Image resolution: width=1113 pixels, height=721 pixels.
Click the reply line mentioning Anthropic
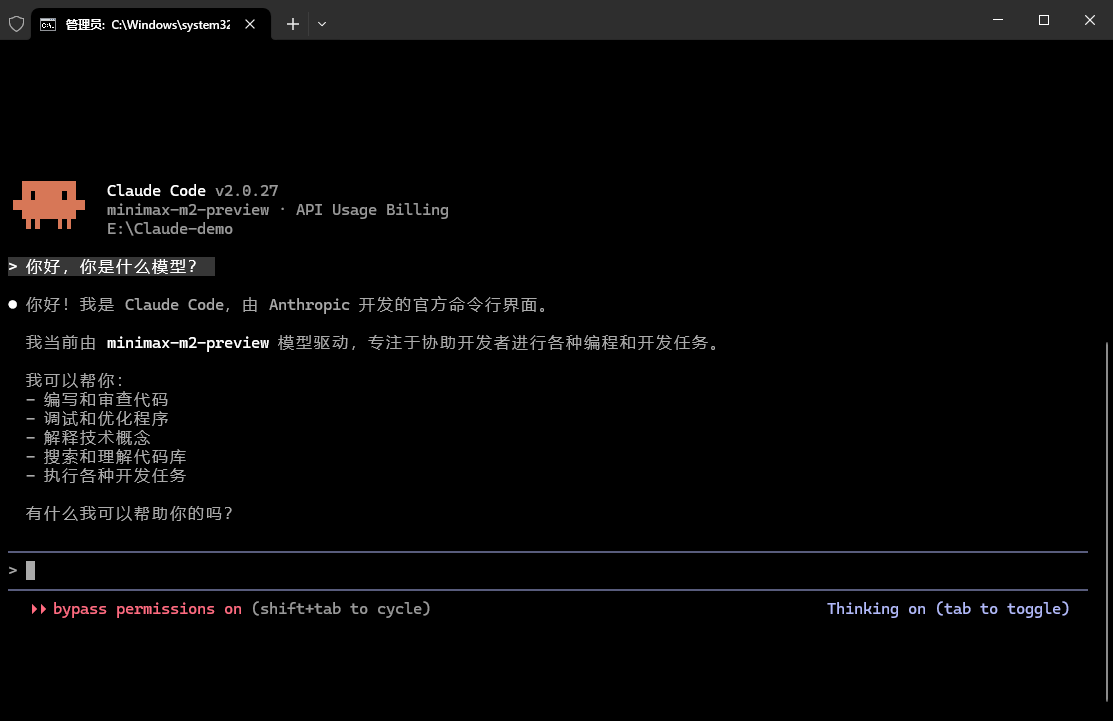pos(287,304)
